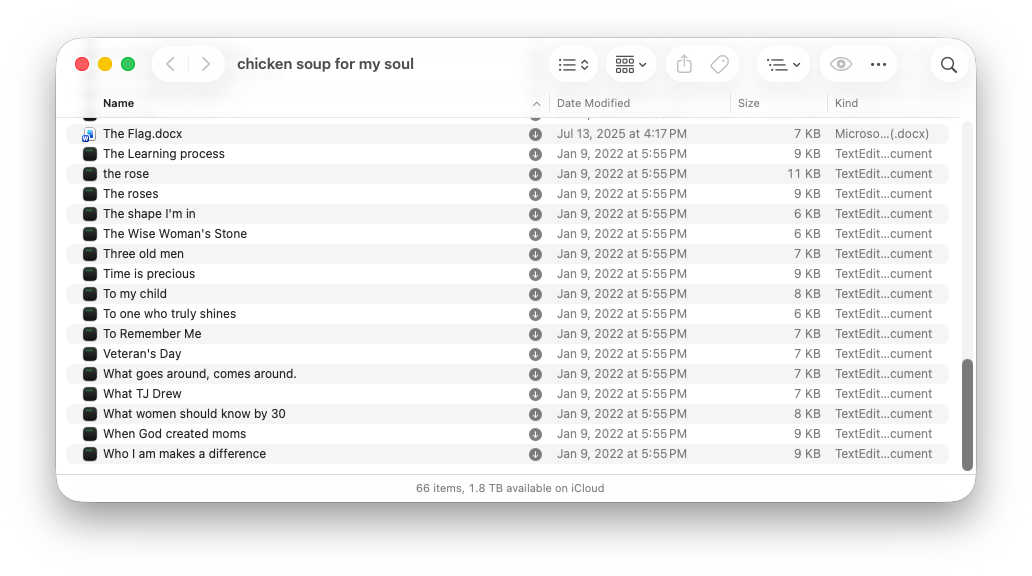Select The Wise Woman's Stone file
The image size is (1032, 576).
[507, 234]
